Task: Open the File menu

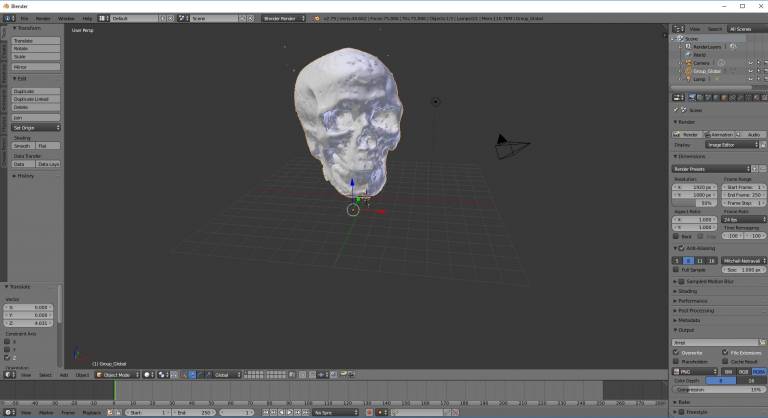Action: (24, 18)
